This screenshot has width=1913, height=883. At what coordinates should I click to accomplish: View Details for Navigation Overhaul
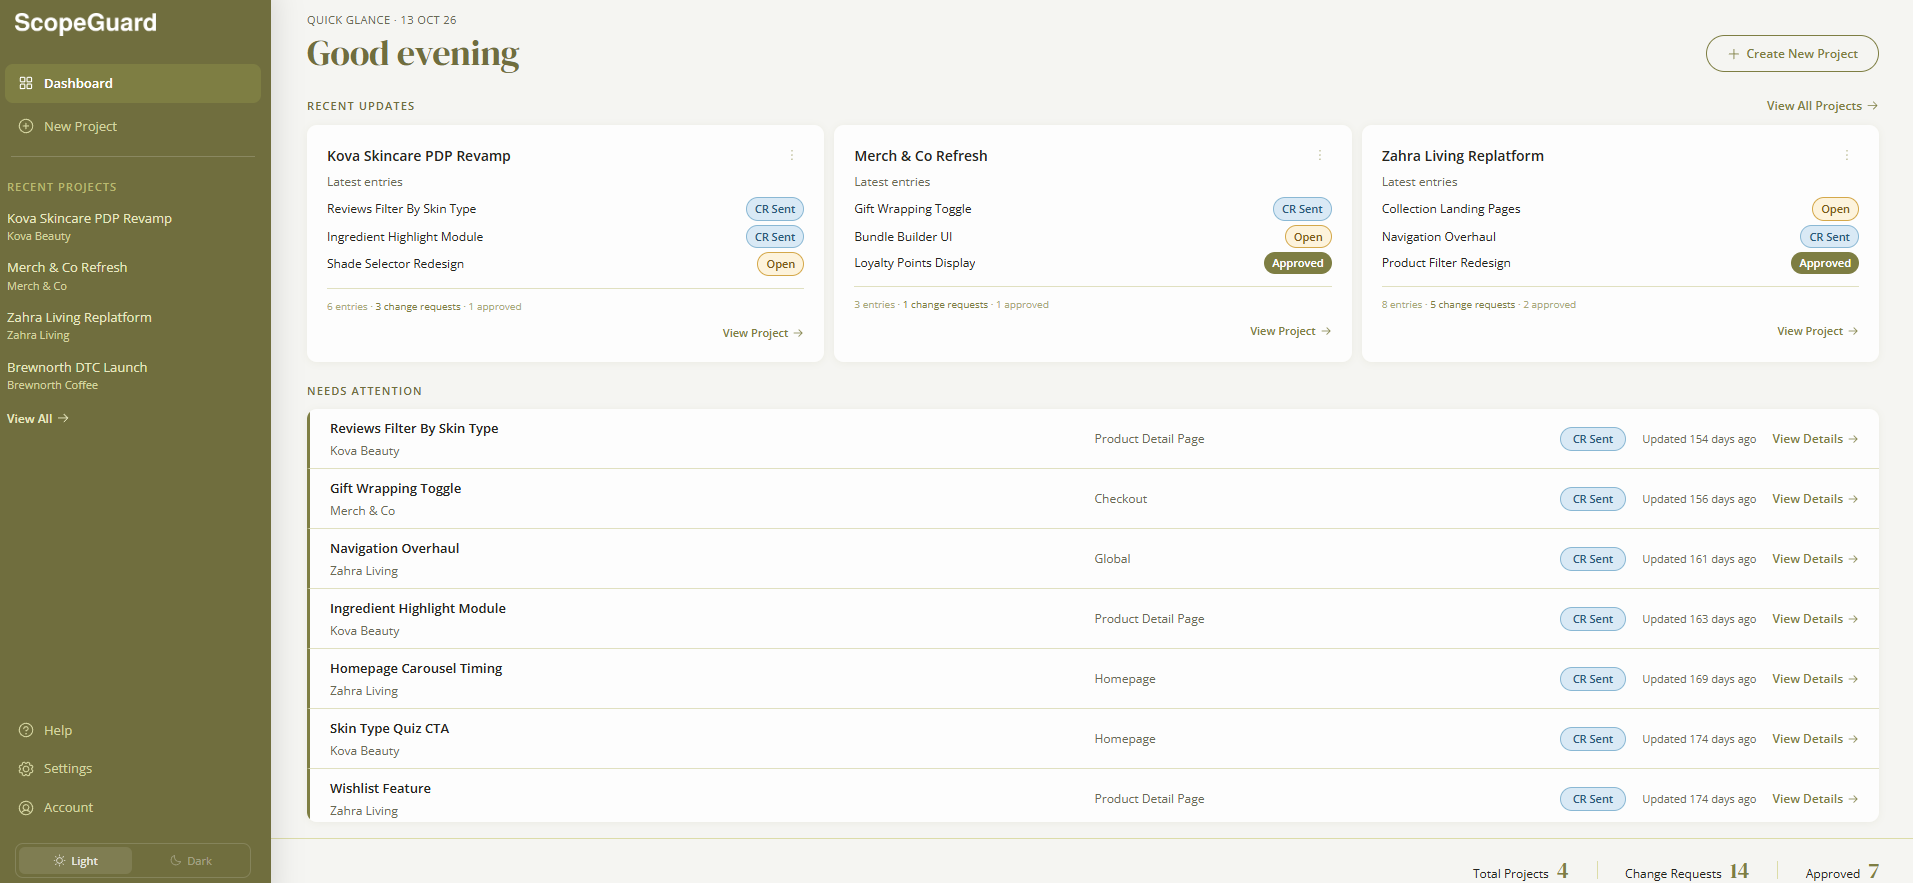click(x=1815, y=559)
